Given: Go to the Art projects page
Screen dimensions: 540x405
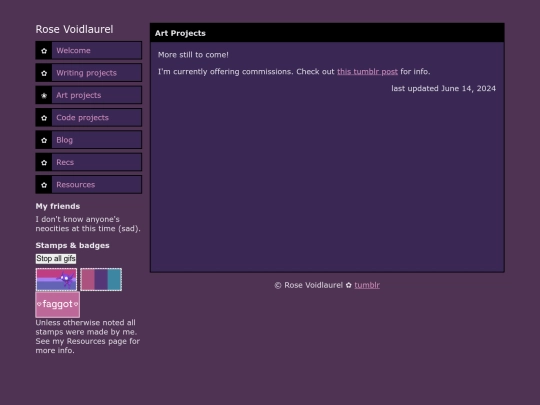Looking at the screenshot, I should pyautogui.click(x=89, y=95).
